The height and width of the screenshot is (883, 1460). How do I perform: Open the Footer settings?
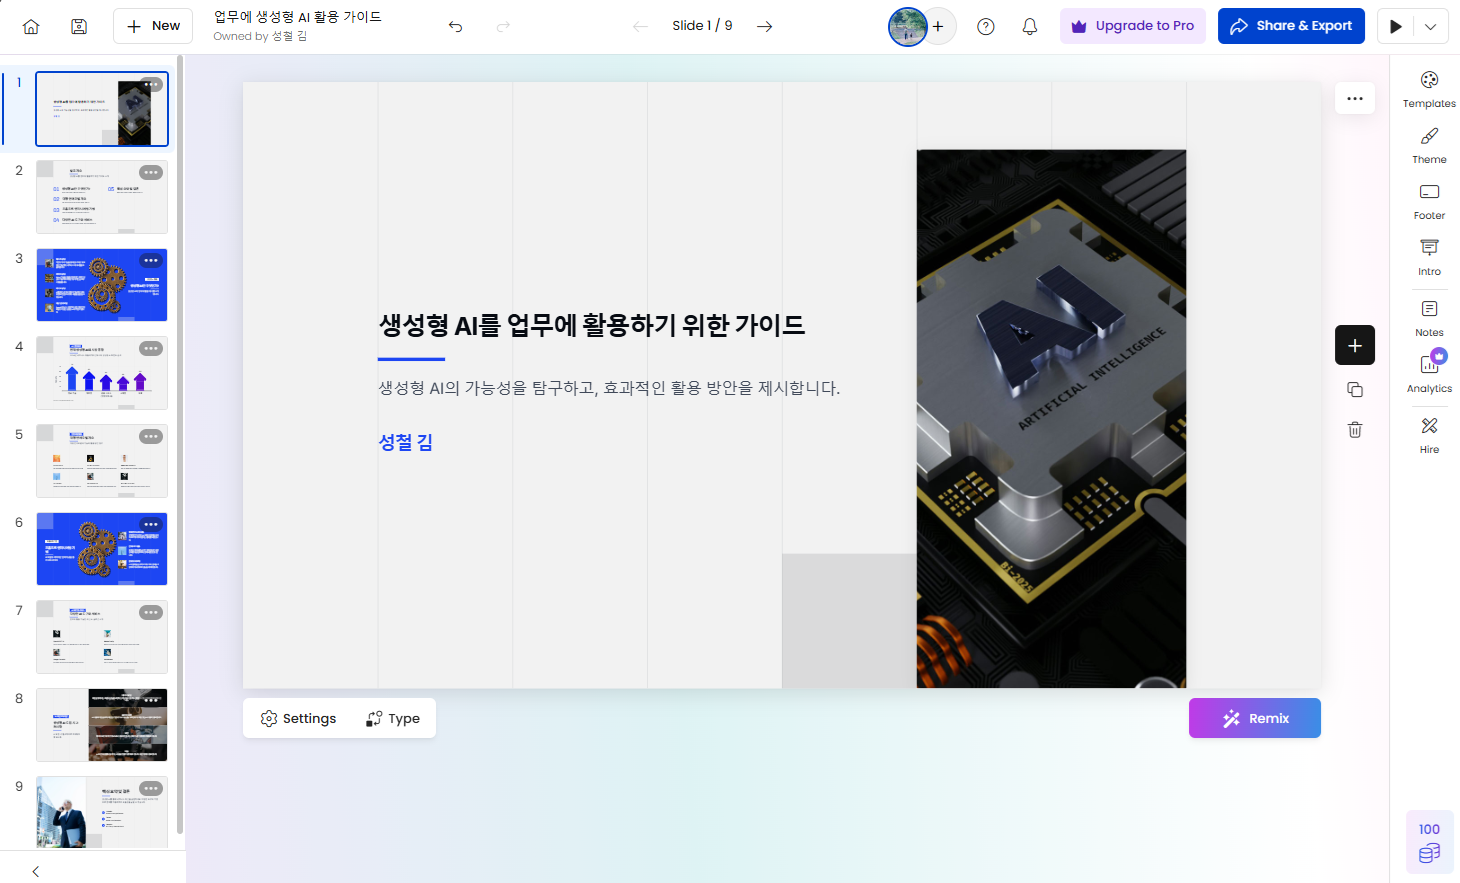1429,201
